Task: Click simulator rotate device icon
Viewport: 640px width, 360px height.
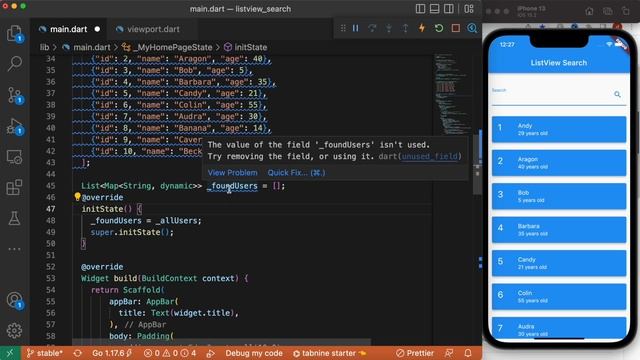Action: (626, 11)
